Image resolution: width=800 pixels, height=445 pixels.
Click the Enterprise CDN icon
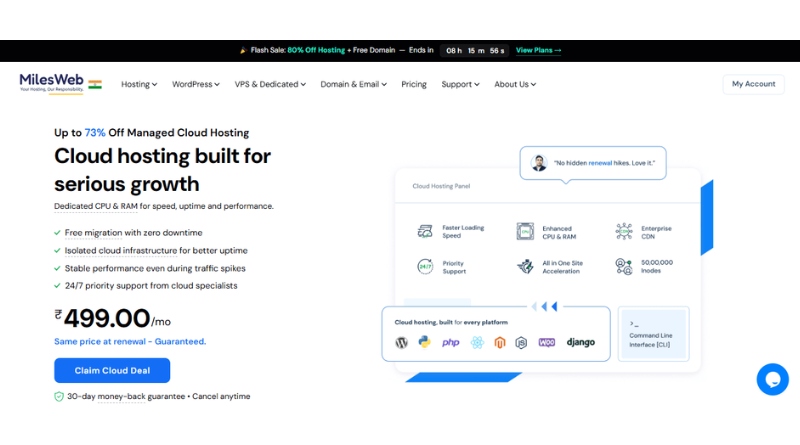(624, 231)
